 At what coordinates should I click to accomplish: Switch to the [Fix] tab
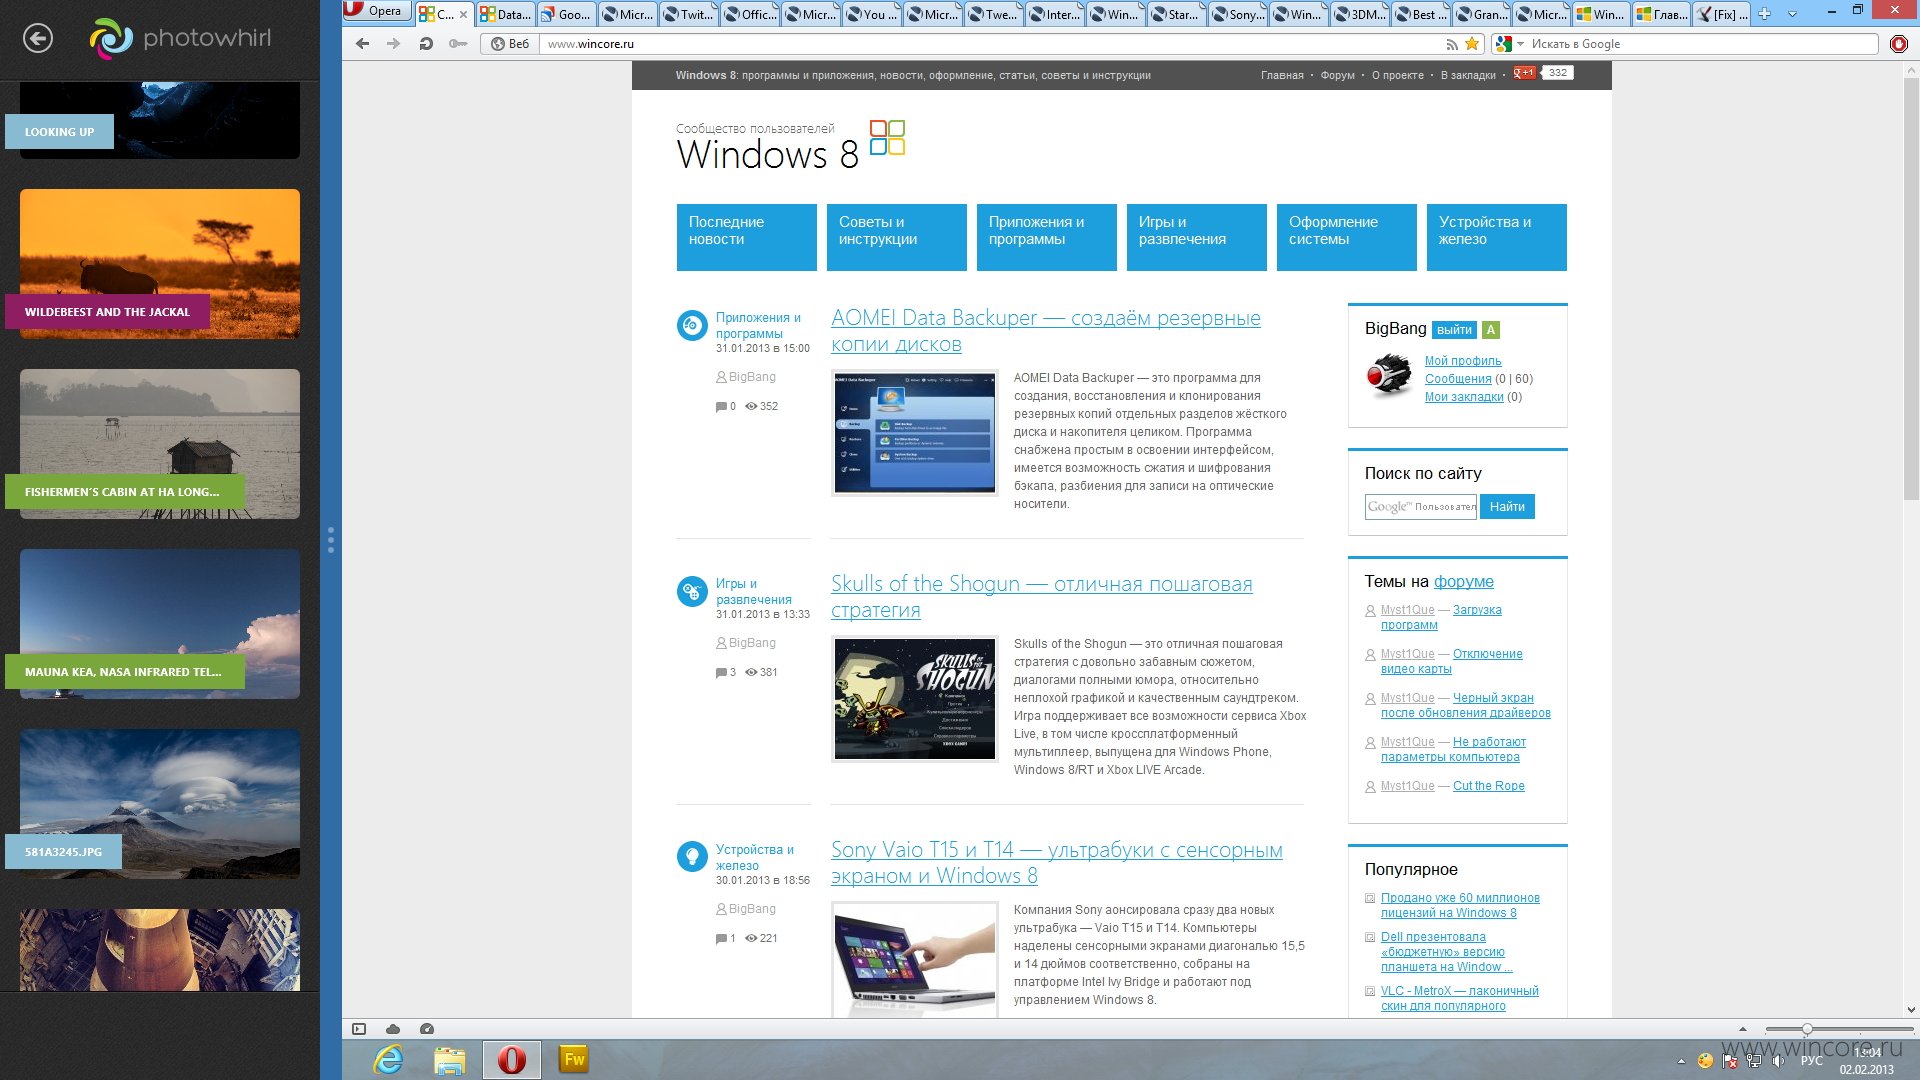pyautogui.click(x=1722, y=14)
